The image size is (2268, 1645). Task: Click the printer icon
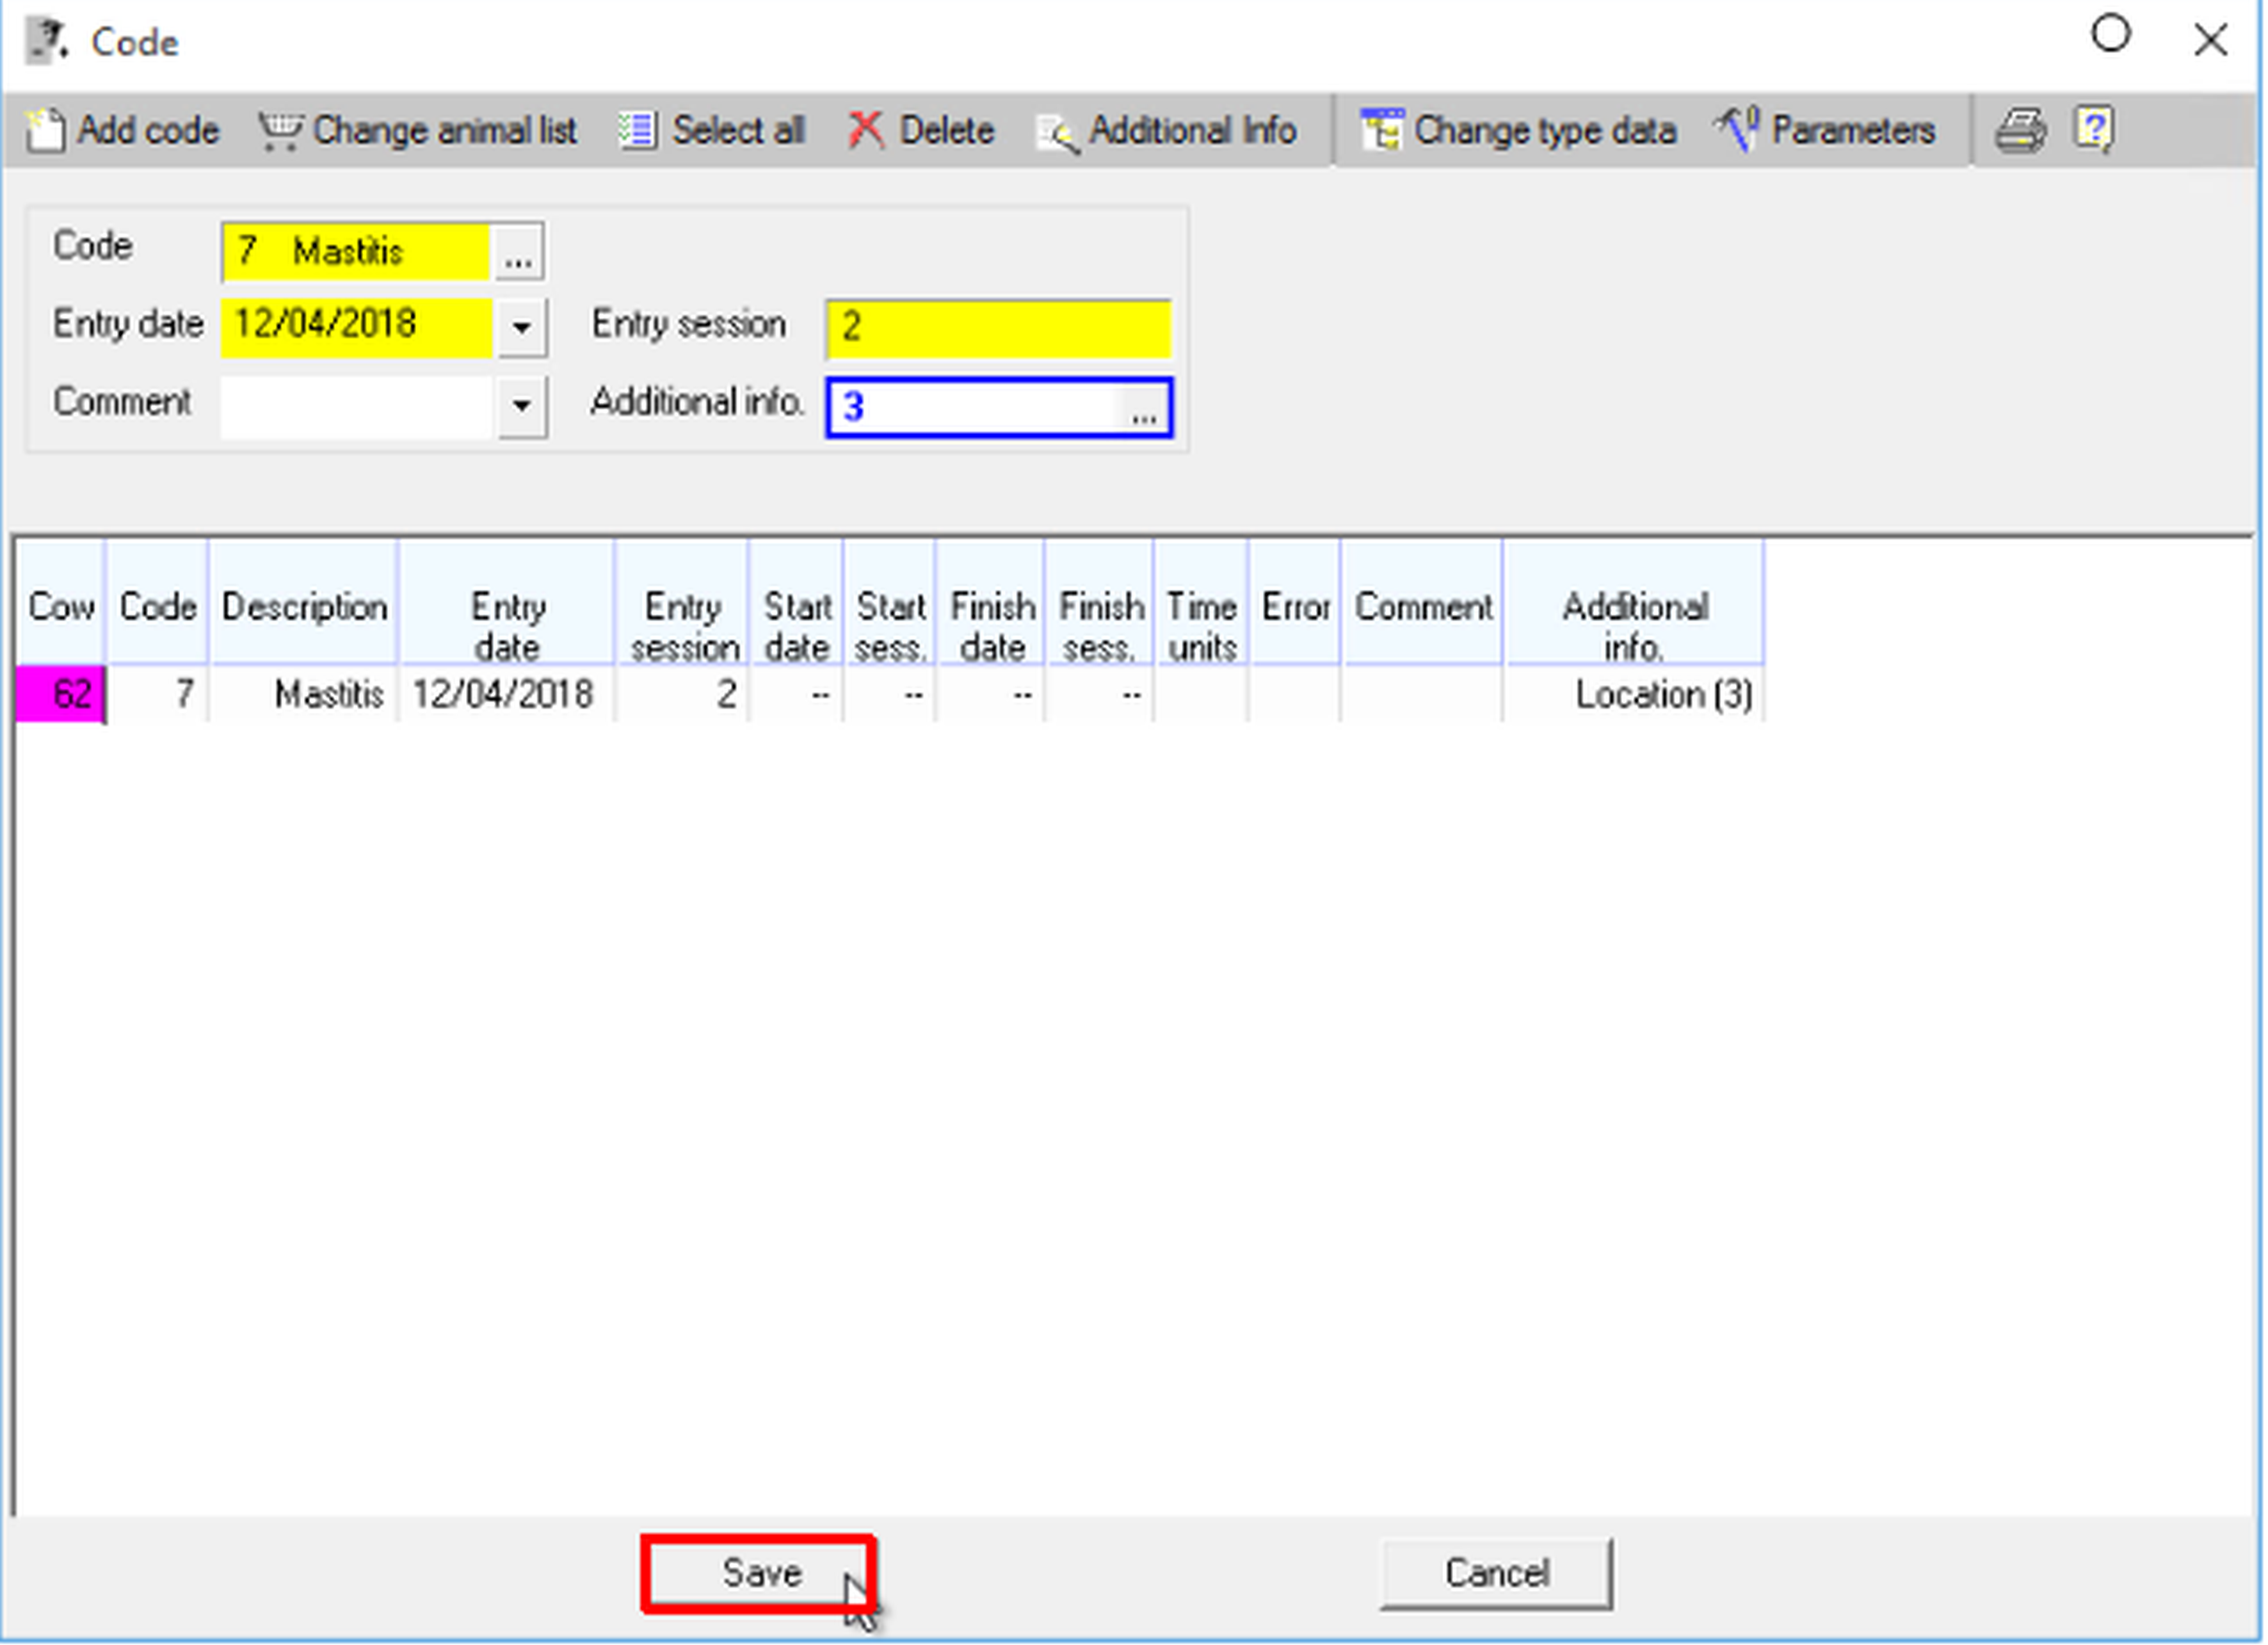click(x=2020, y=131)
